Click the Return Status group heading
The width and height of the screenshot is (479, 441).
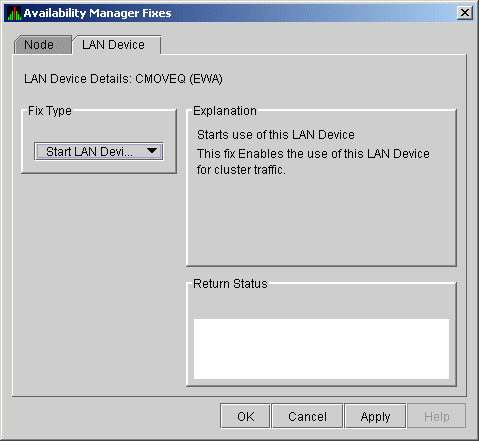[230, 284]
